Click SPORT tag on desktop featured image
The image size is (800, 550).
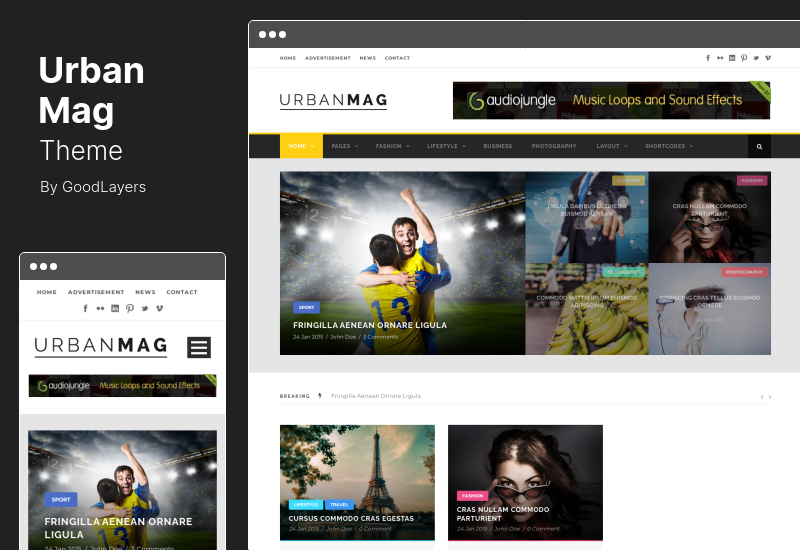point(306,308)
